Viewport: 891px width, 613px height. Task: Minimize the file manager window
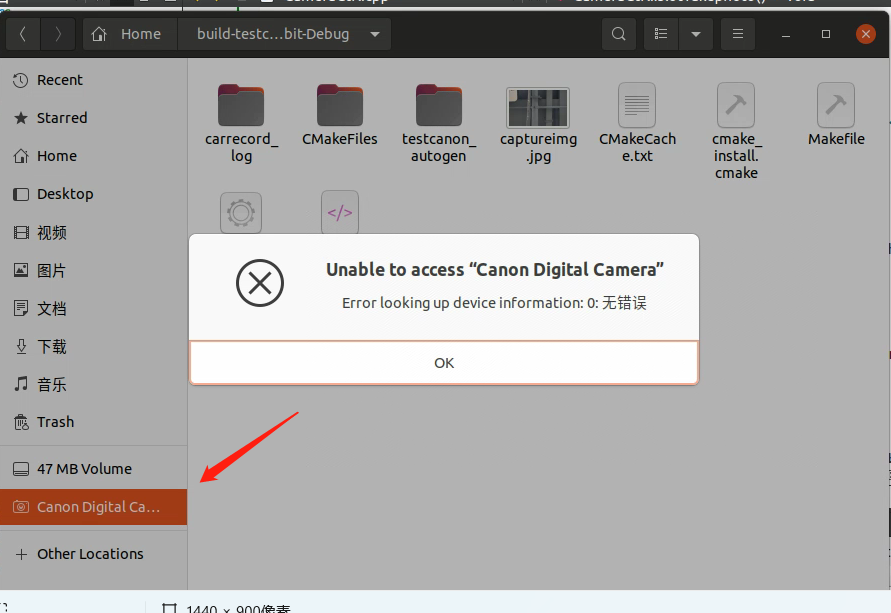[x=786, y=34]
